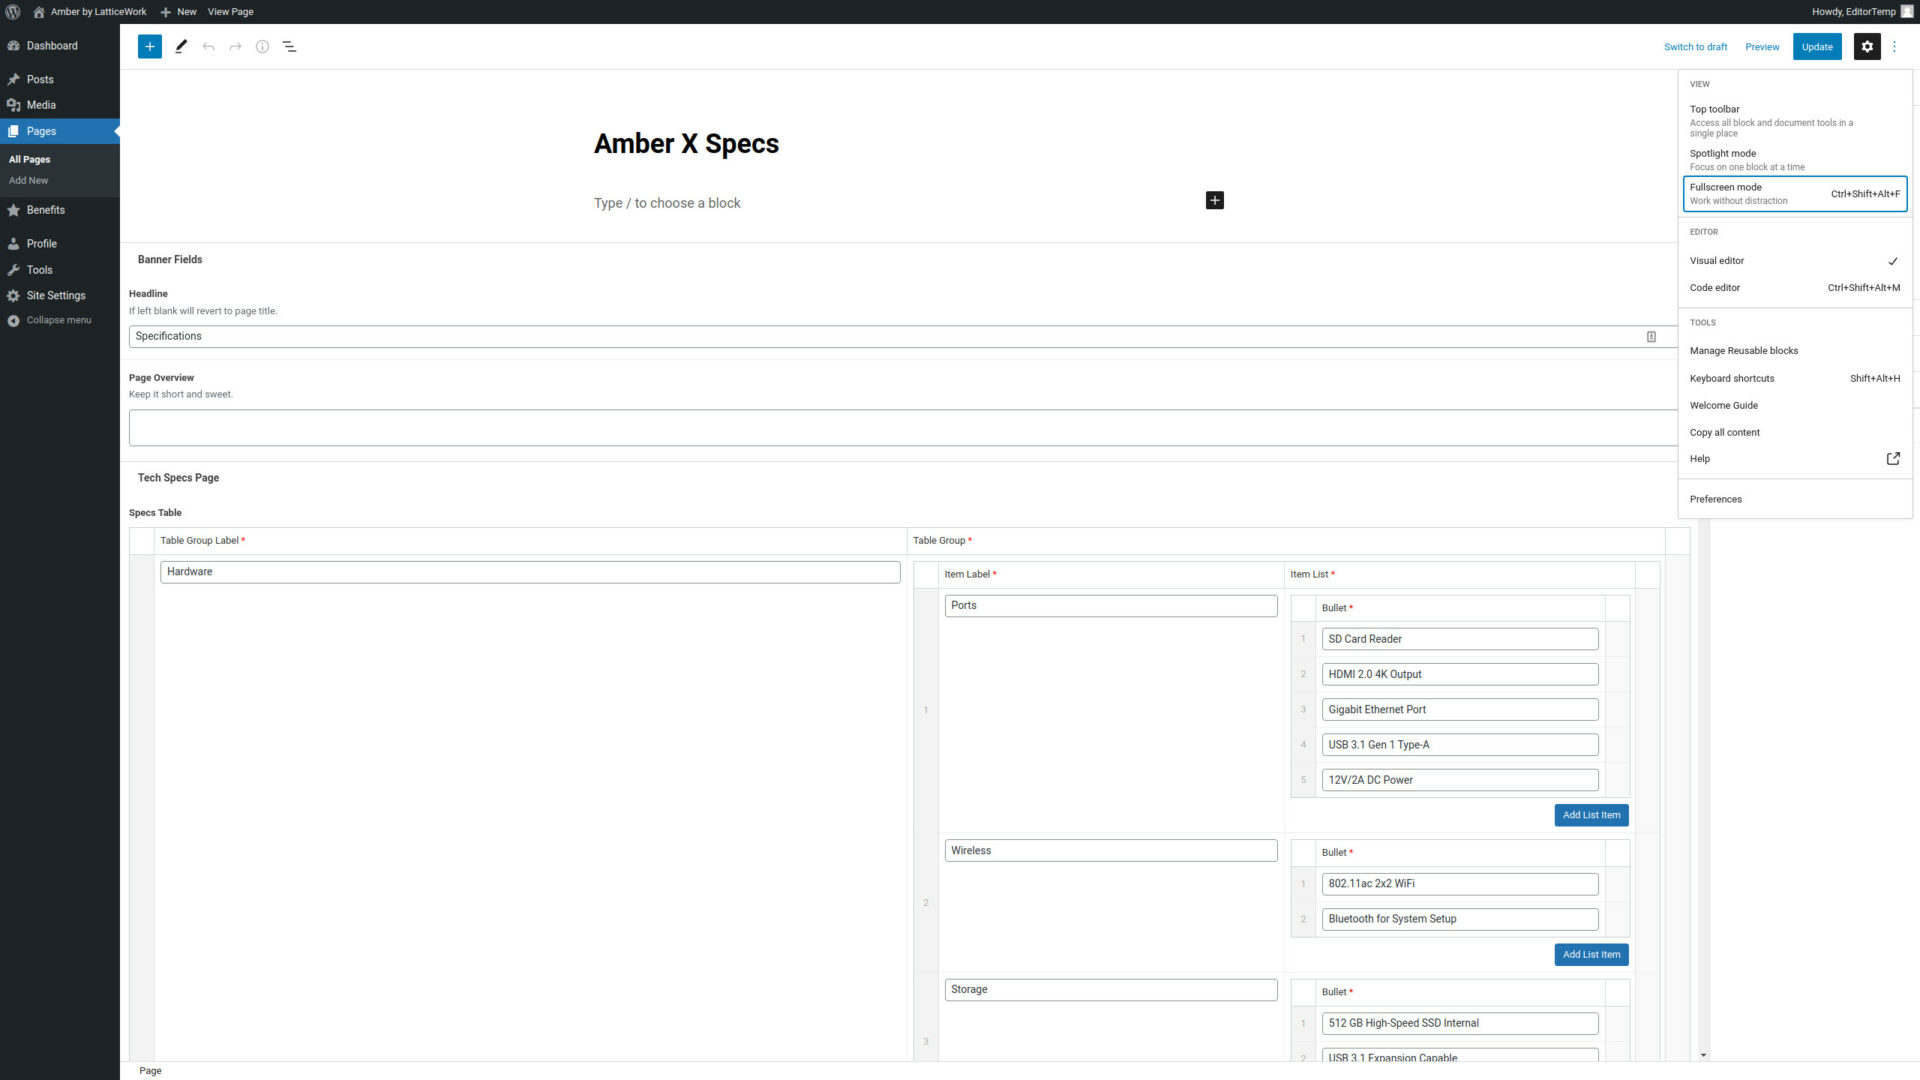Click the Storage item label field
This screenshot has width=1920, height=1080.
[1111, 990]
